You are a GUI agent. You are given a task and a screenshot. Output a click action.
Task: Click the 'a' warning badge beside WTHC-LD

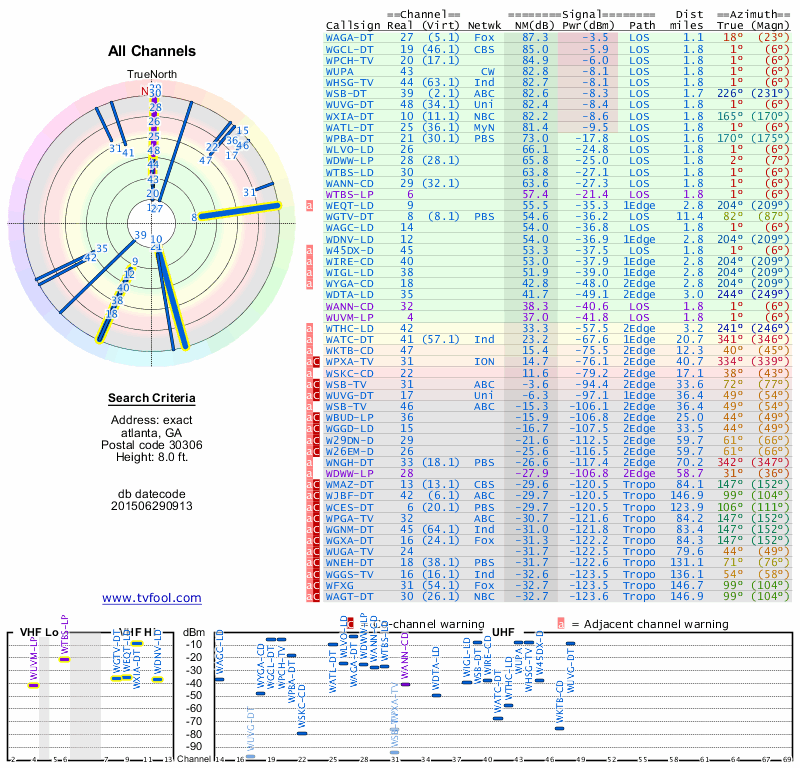click(x=309, y=329)
